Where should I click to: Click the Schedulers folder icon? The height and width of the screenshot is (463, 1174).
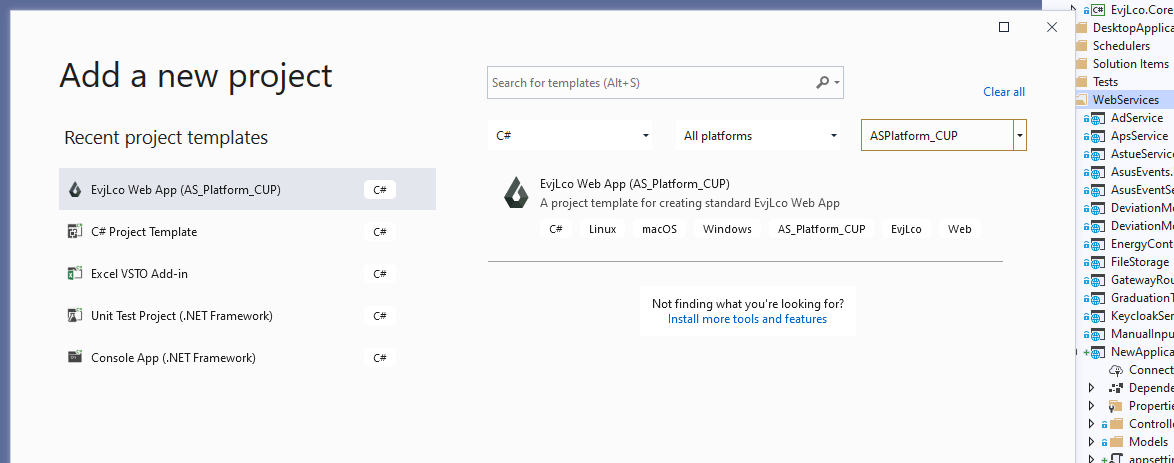pyautogui.click(x=1081, y=46)
